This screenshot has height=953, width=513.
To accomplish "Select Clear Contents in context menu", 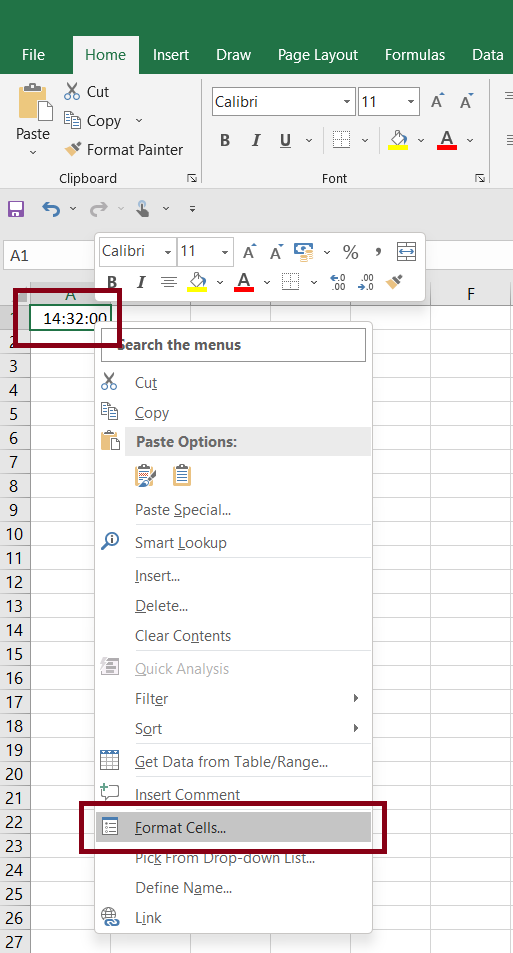I will pos(233,636).
